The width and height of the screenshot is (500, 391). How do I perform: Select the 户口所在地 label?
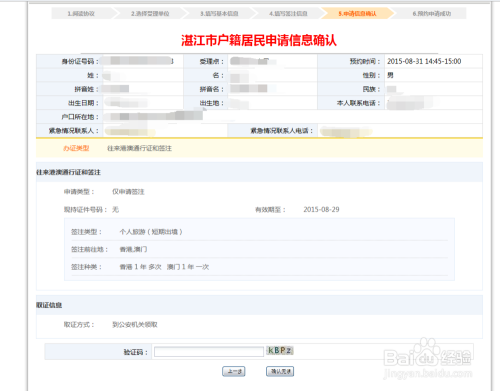pyautogui.click(x=80, y=117)
